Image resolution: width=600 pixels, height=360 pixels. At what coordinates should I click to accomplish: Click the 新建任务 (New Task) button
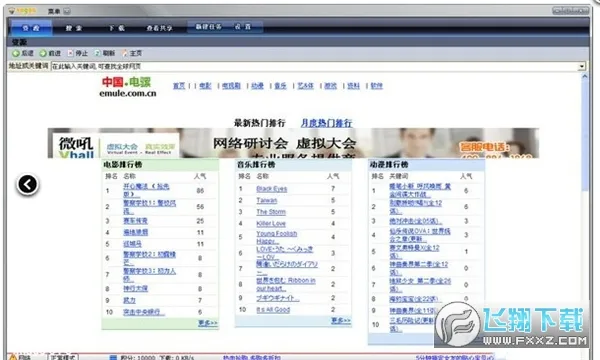pos(209,27)
